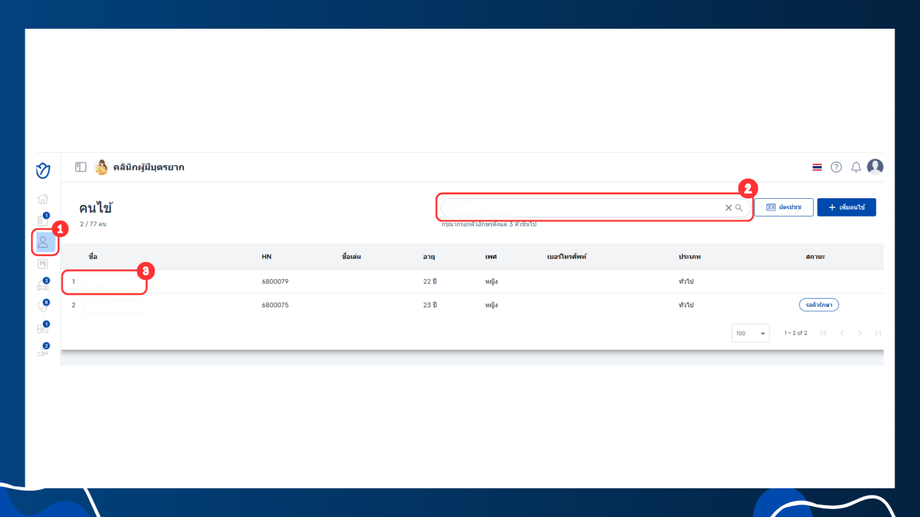Viewport: 920px width, 517px height.
Task: Sort by the HN column header
Action: [x=266, y=257]
